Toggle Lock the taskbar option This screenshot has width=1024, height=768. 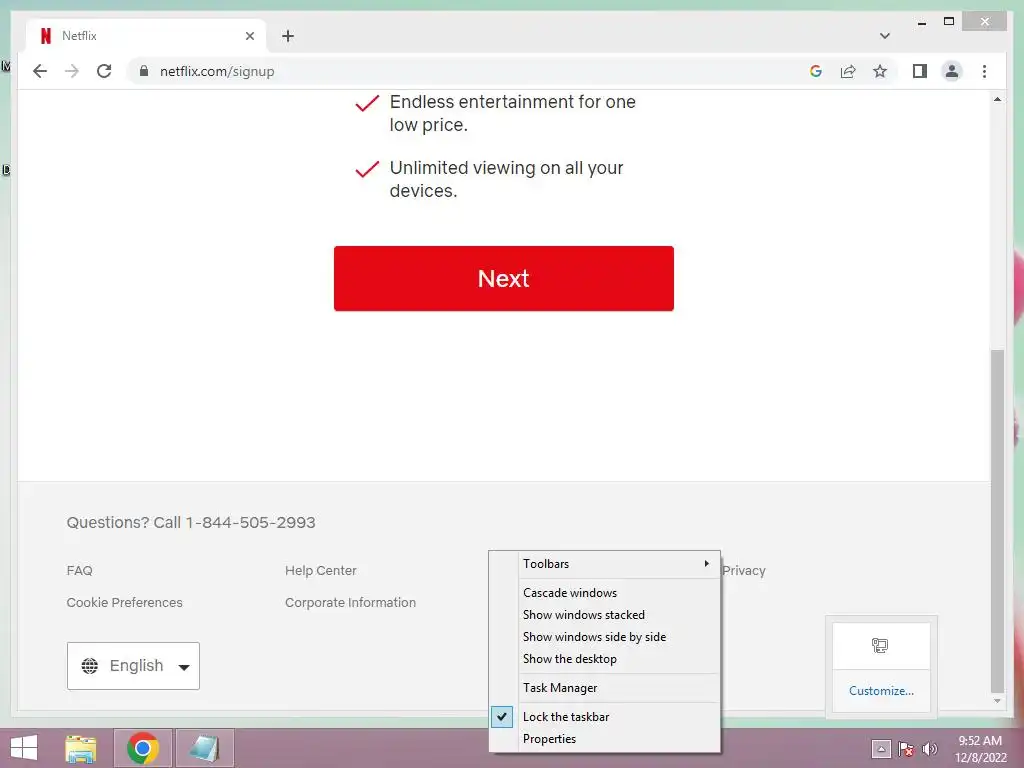[605, 716]
